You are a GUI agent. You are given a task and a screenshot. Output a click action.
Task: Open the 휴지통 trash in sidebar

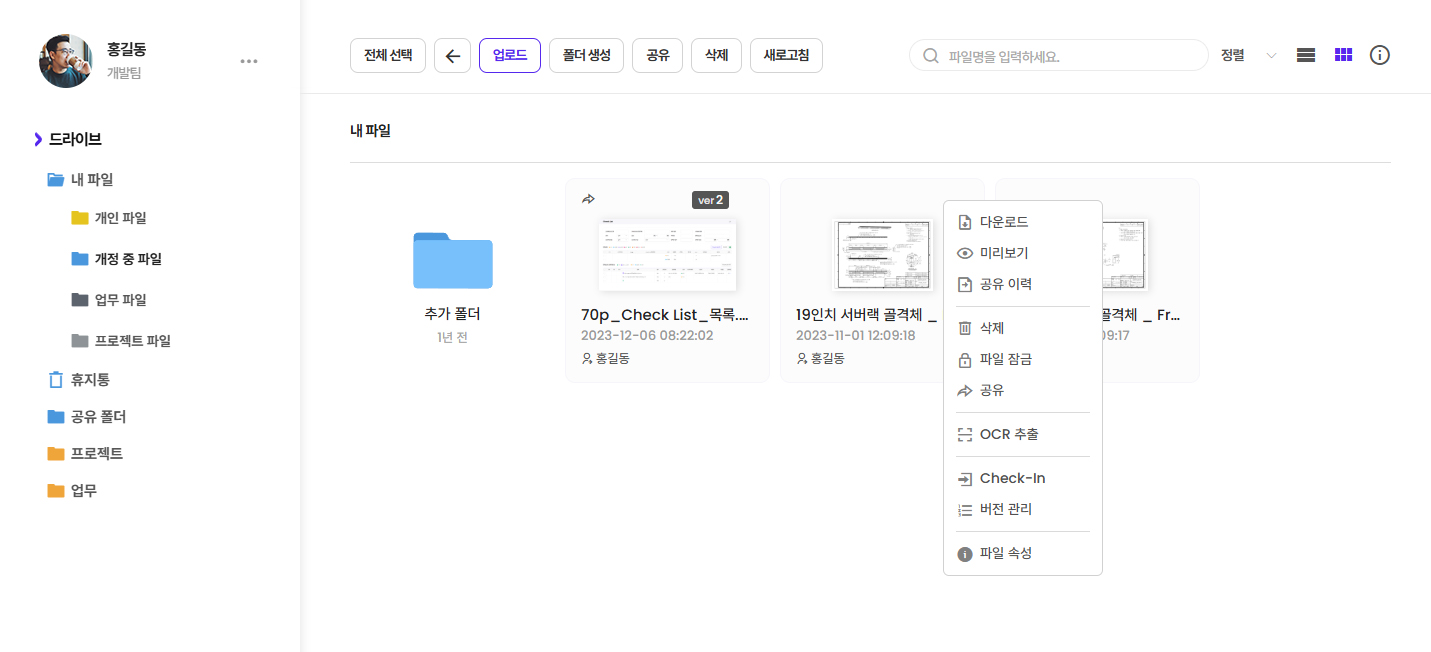[x=89, y=380]
